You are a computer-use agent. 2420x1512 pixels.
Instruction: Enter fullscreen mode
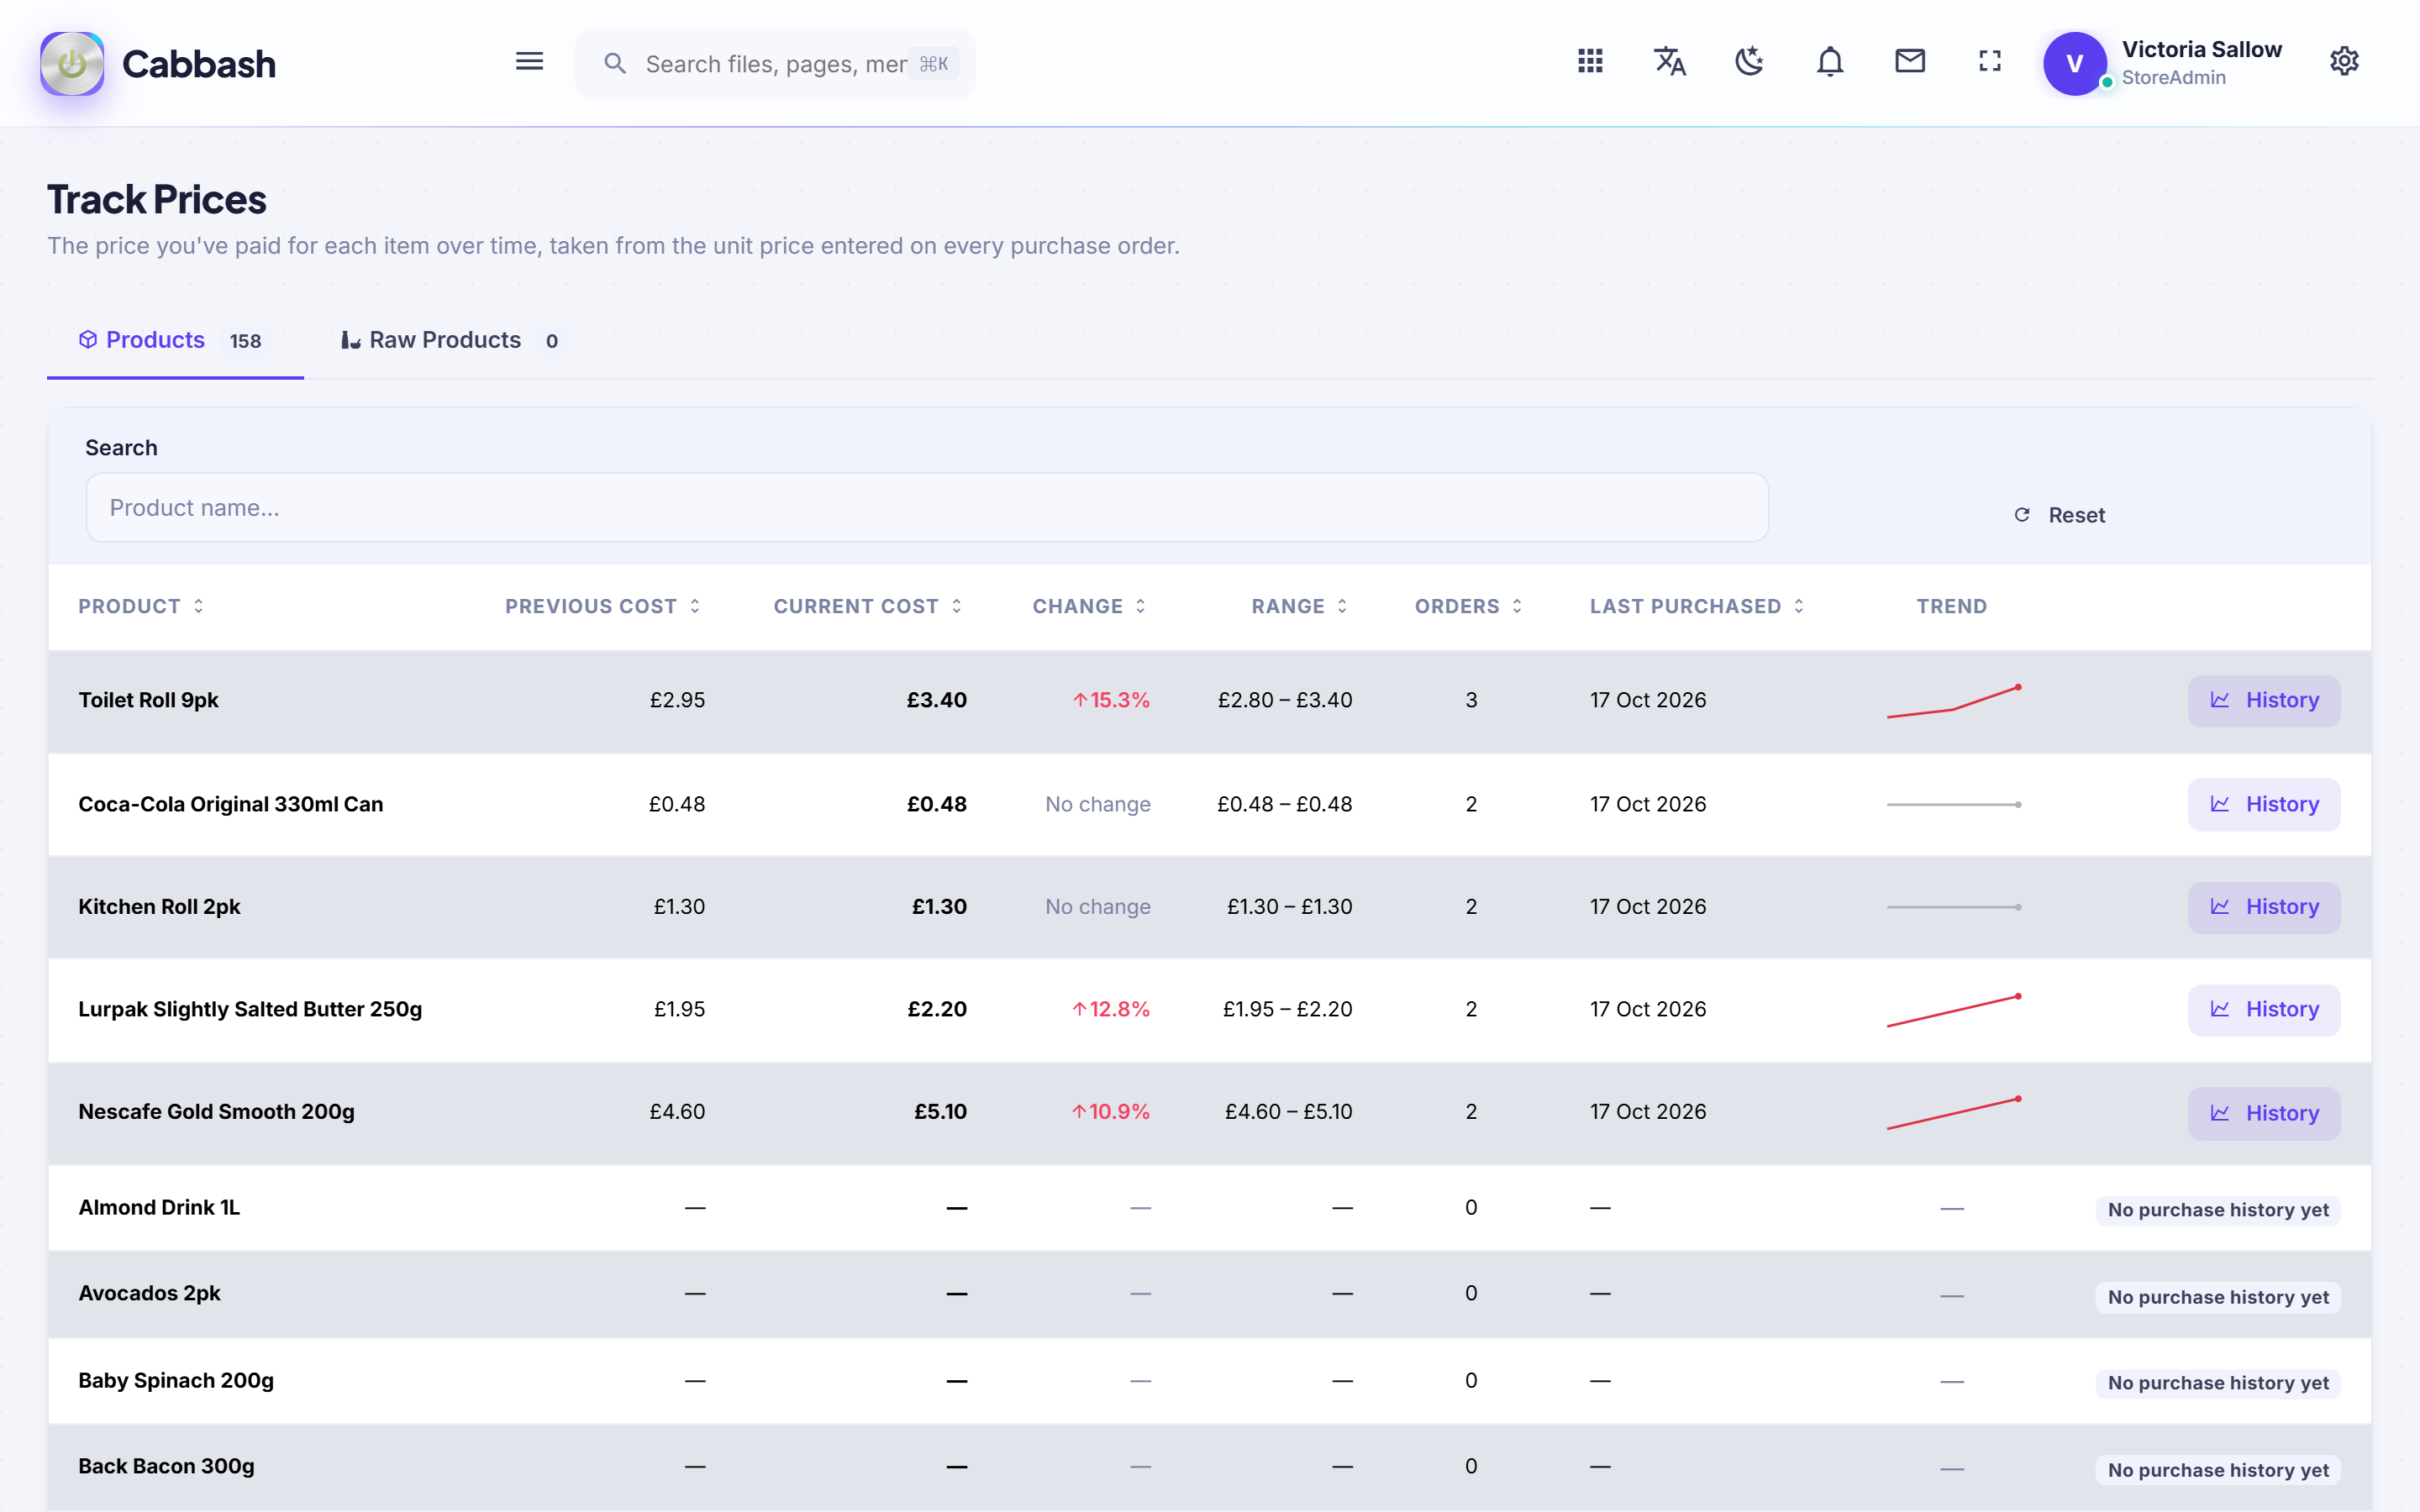1989,62
